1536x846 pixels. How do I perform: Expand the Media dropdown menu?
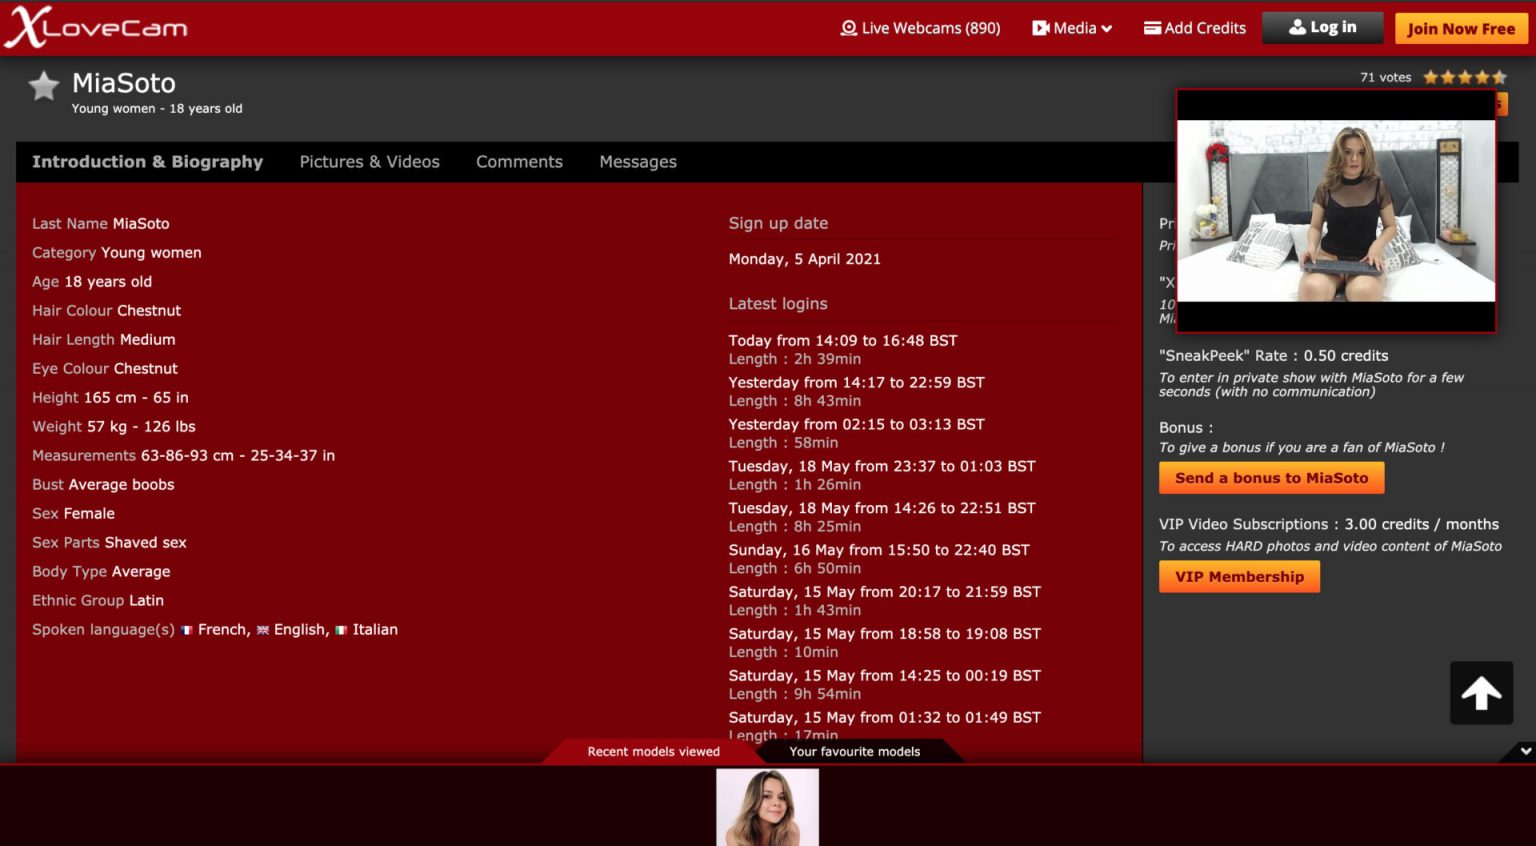point(1072,28)
